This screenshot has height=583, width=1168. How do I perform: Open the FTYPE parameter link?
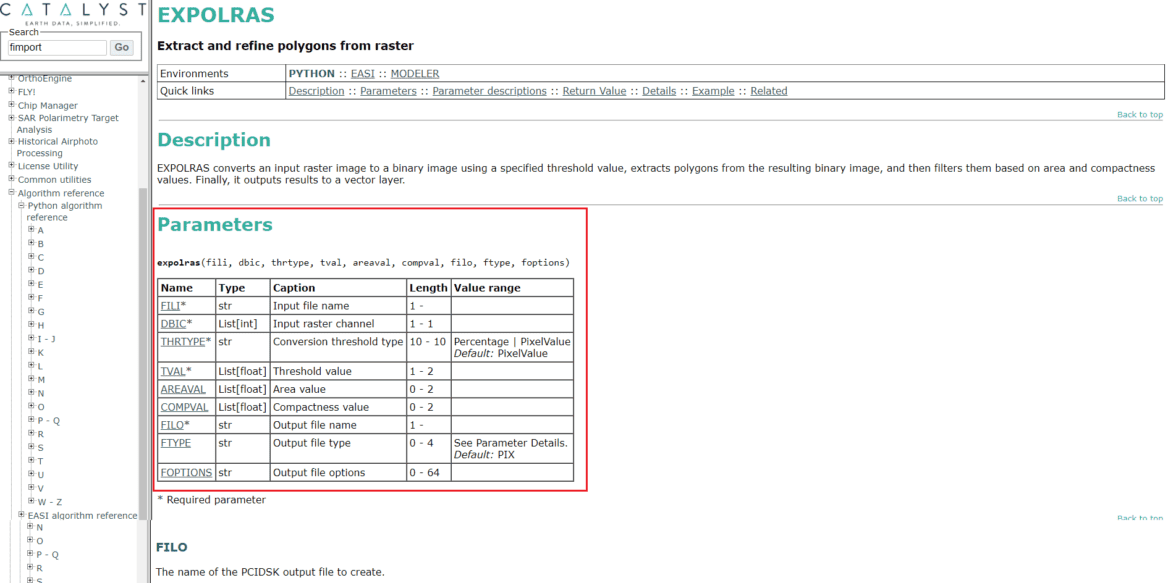[176, 443]
